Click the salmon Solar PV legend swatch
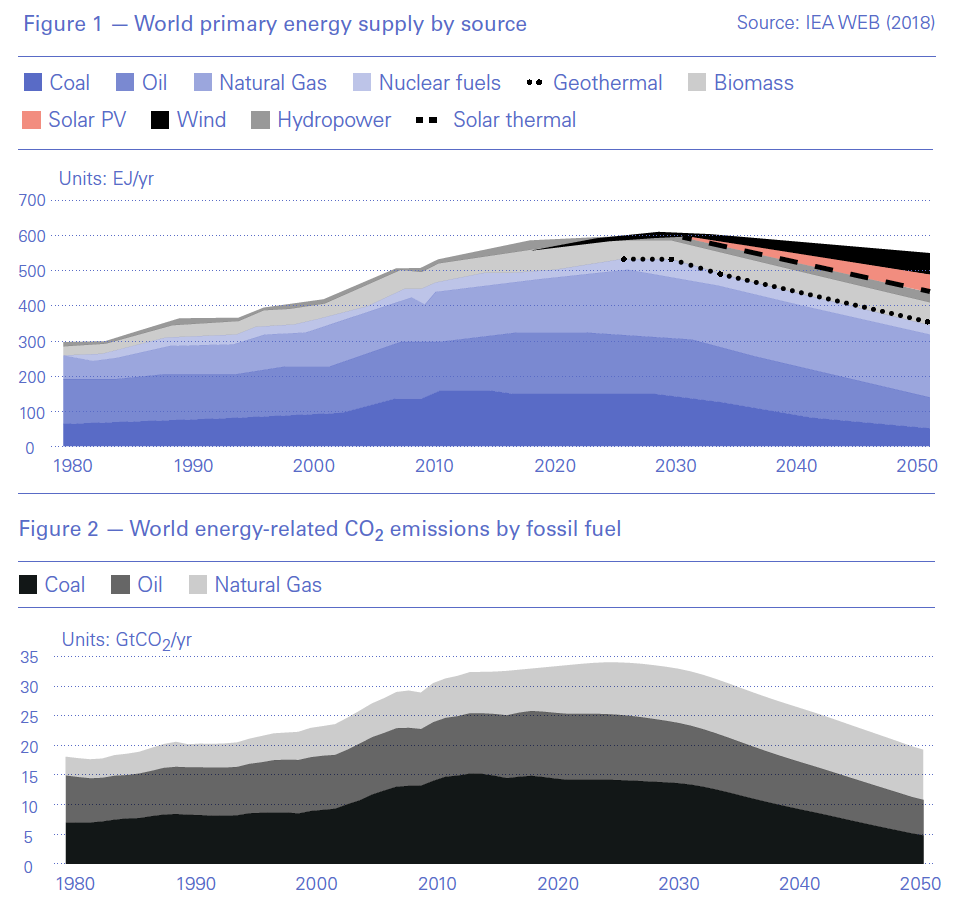Screen dimensions: 958x906 31,121
